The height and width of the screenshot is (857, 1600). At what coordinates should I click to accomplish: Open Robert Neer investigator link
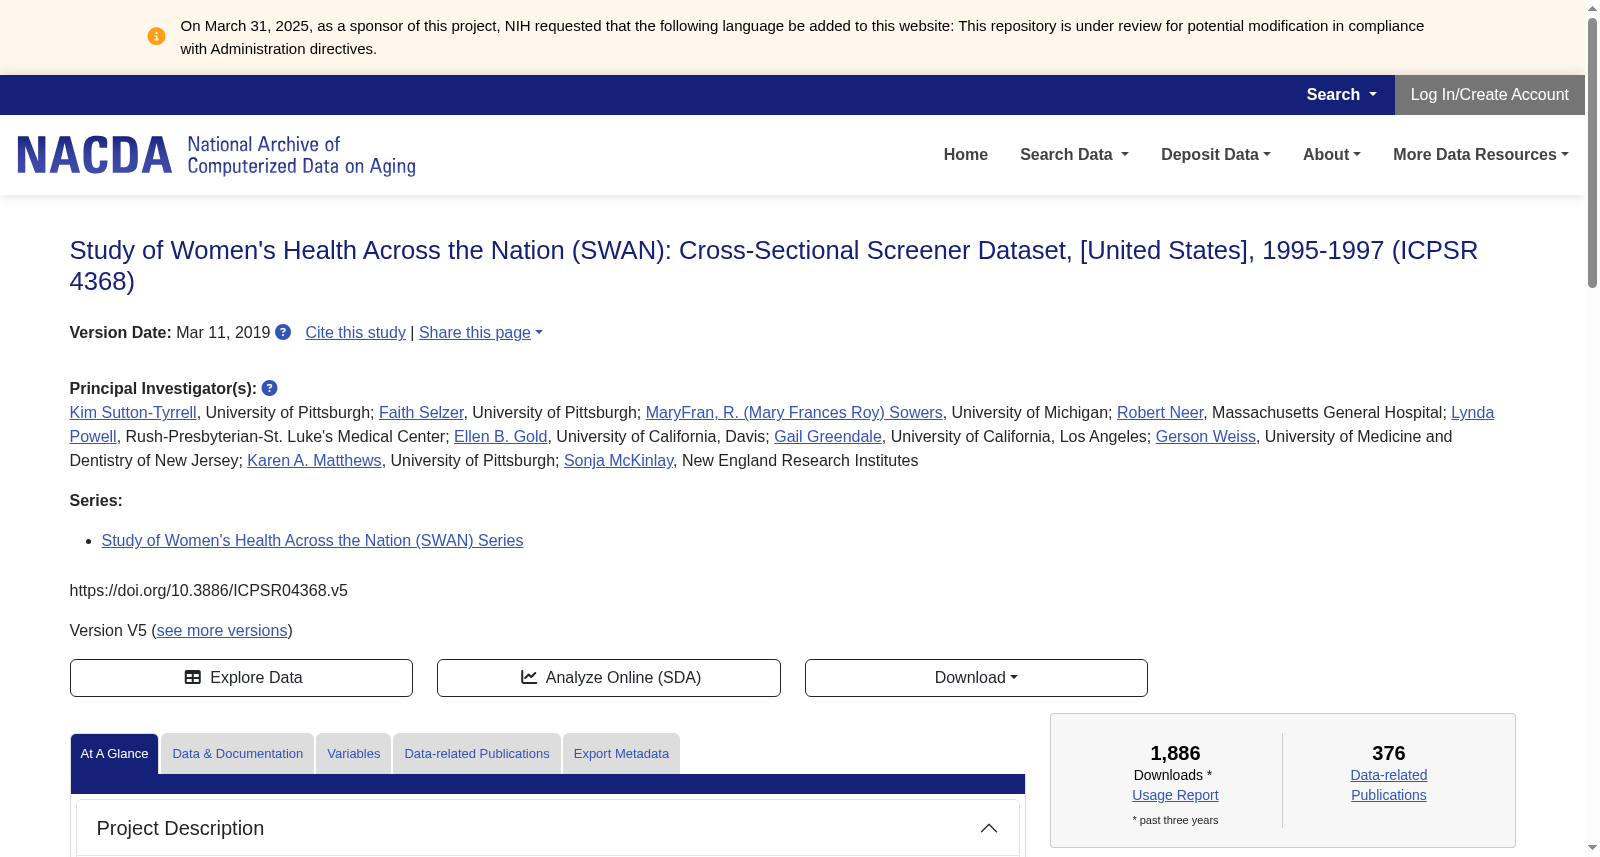pos(1160,413)
